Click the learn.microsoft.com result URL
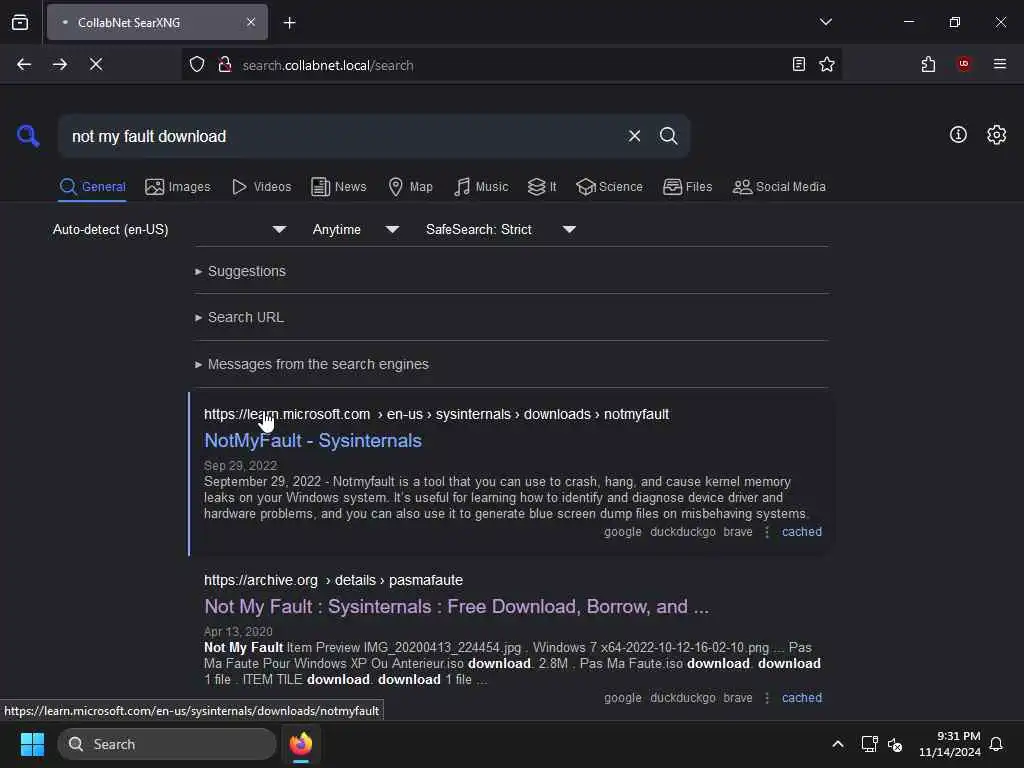1024x768 pixels. (x=436, y=414)
